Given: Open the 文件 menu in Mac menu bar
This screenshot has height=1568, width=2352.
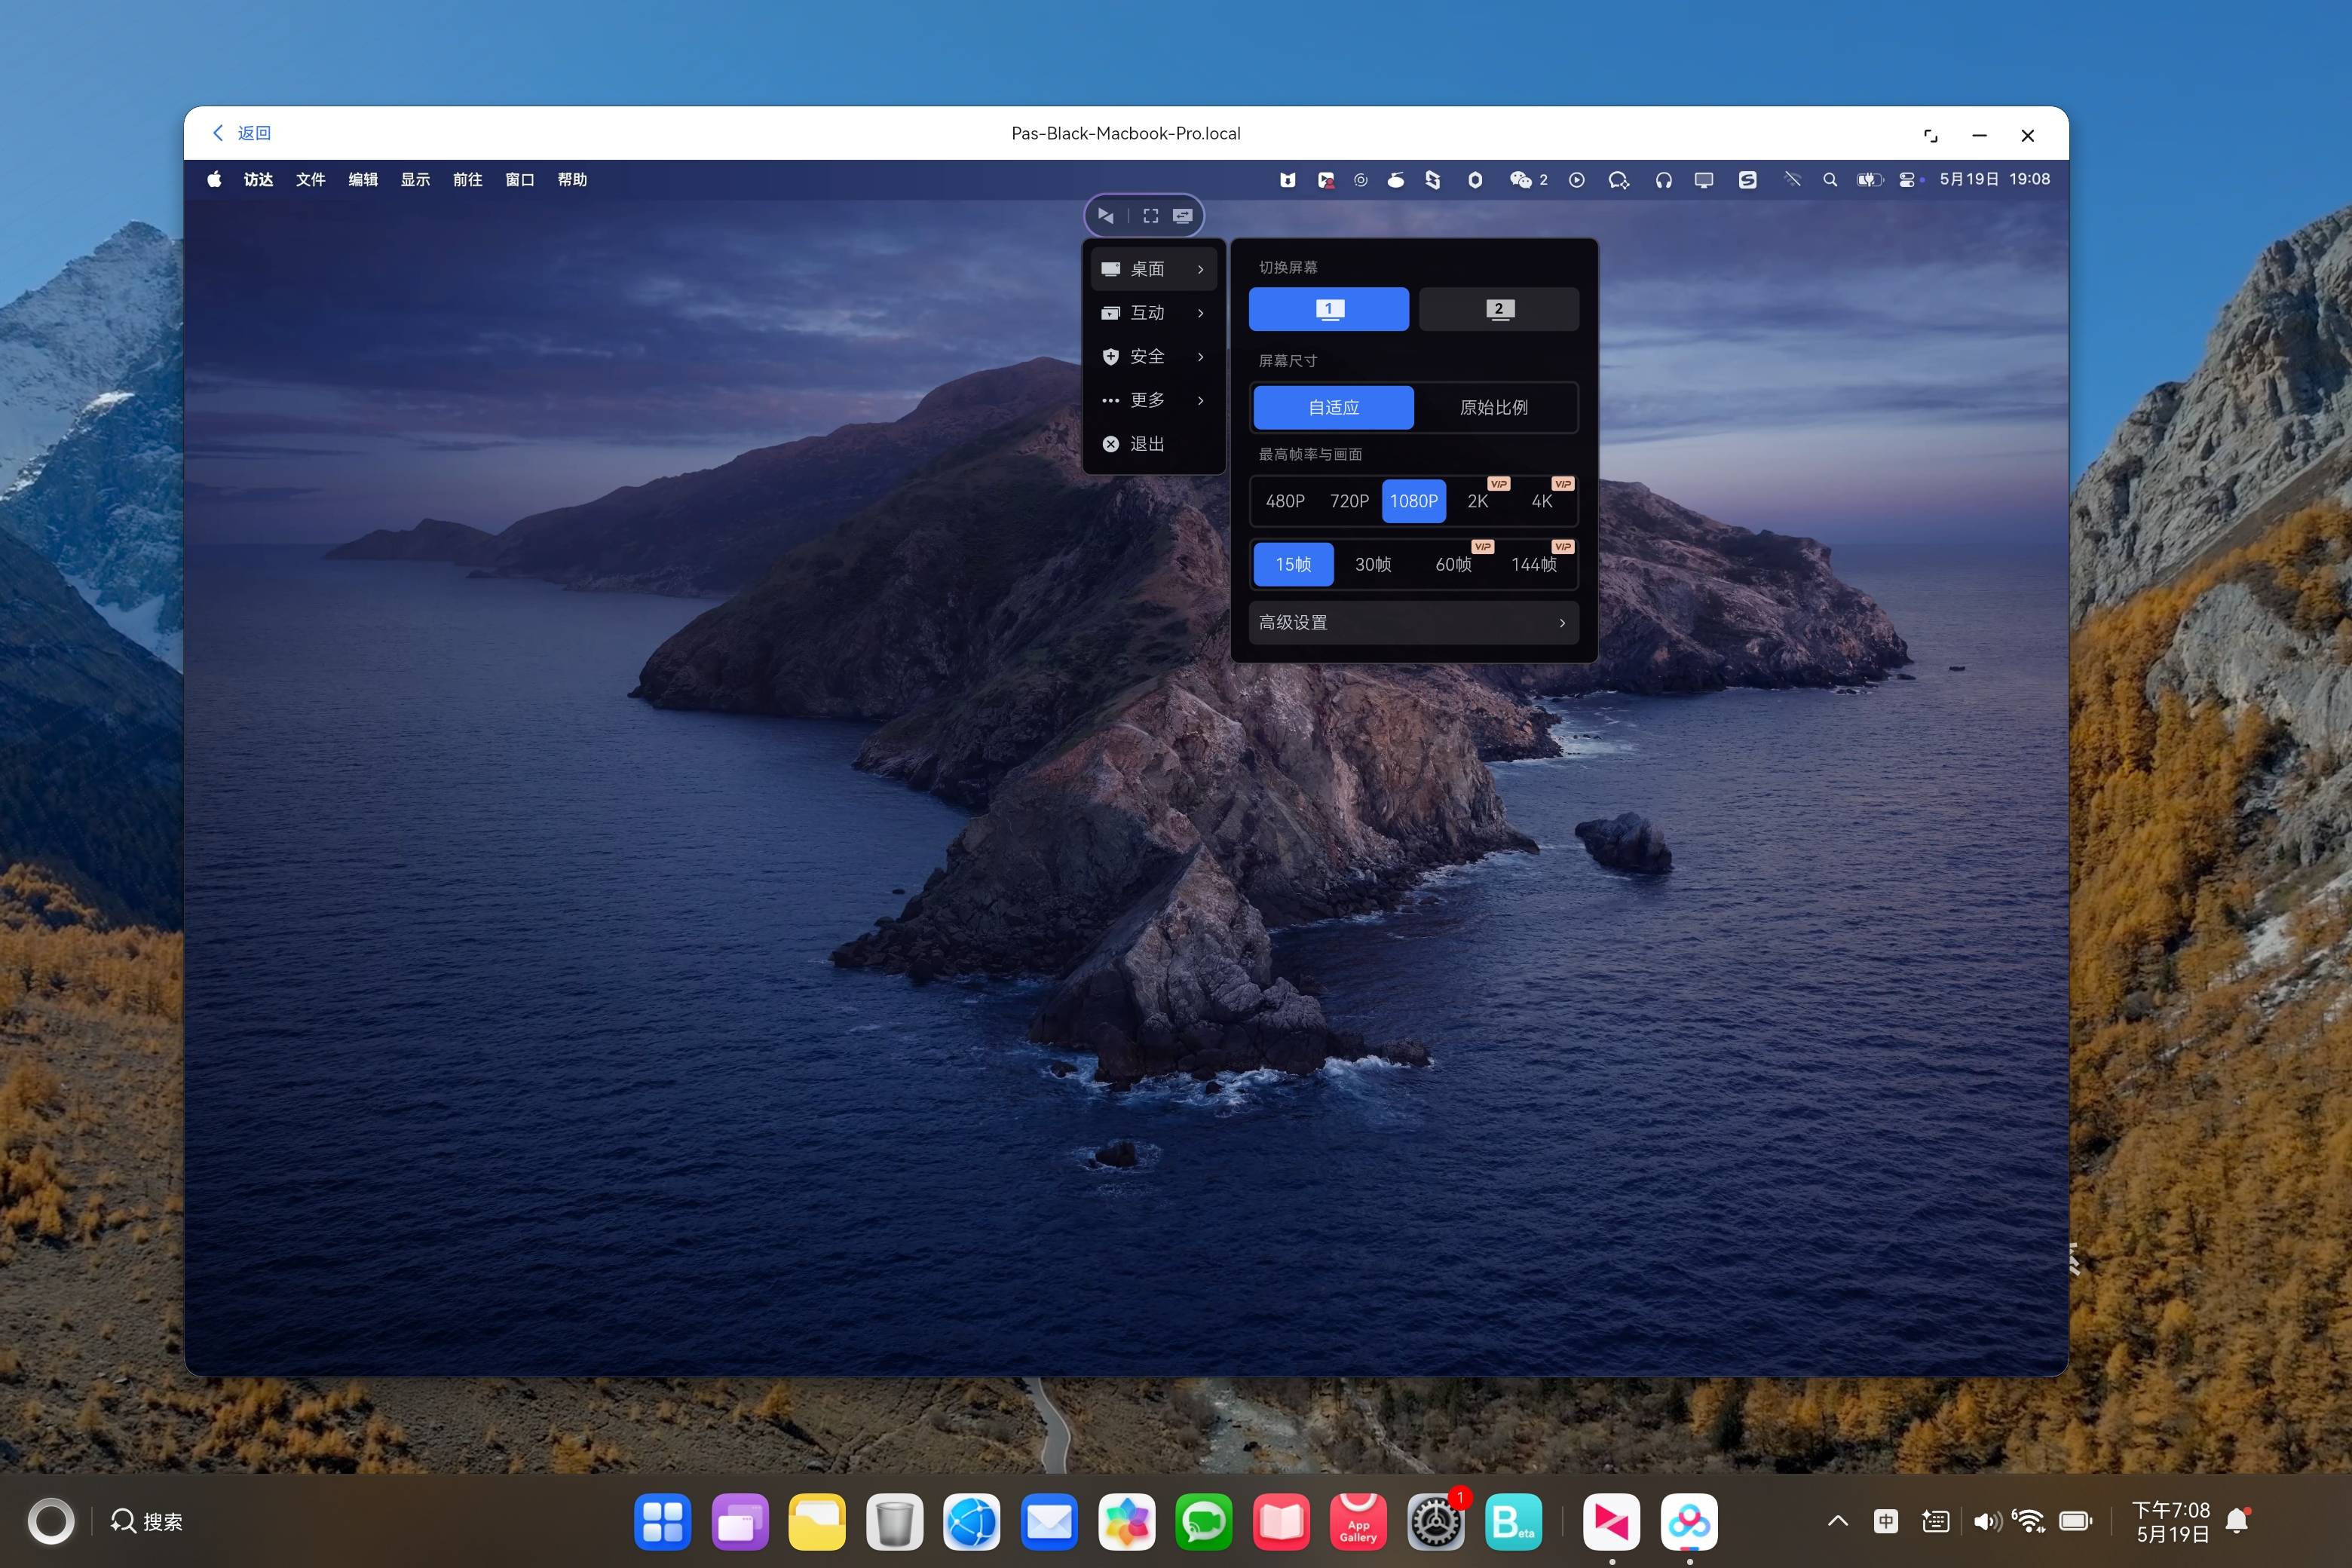Looking at the screenshot, I should tap(310, 180).
